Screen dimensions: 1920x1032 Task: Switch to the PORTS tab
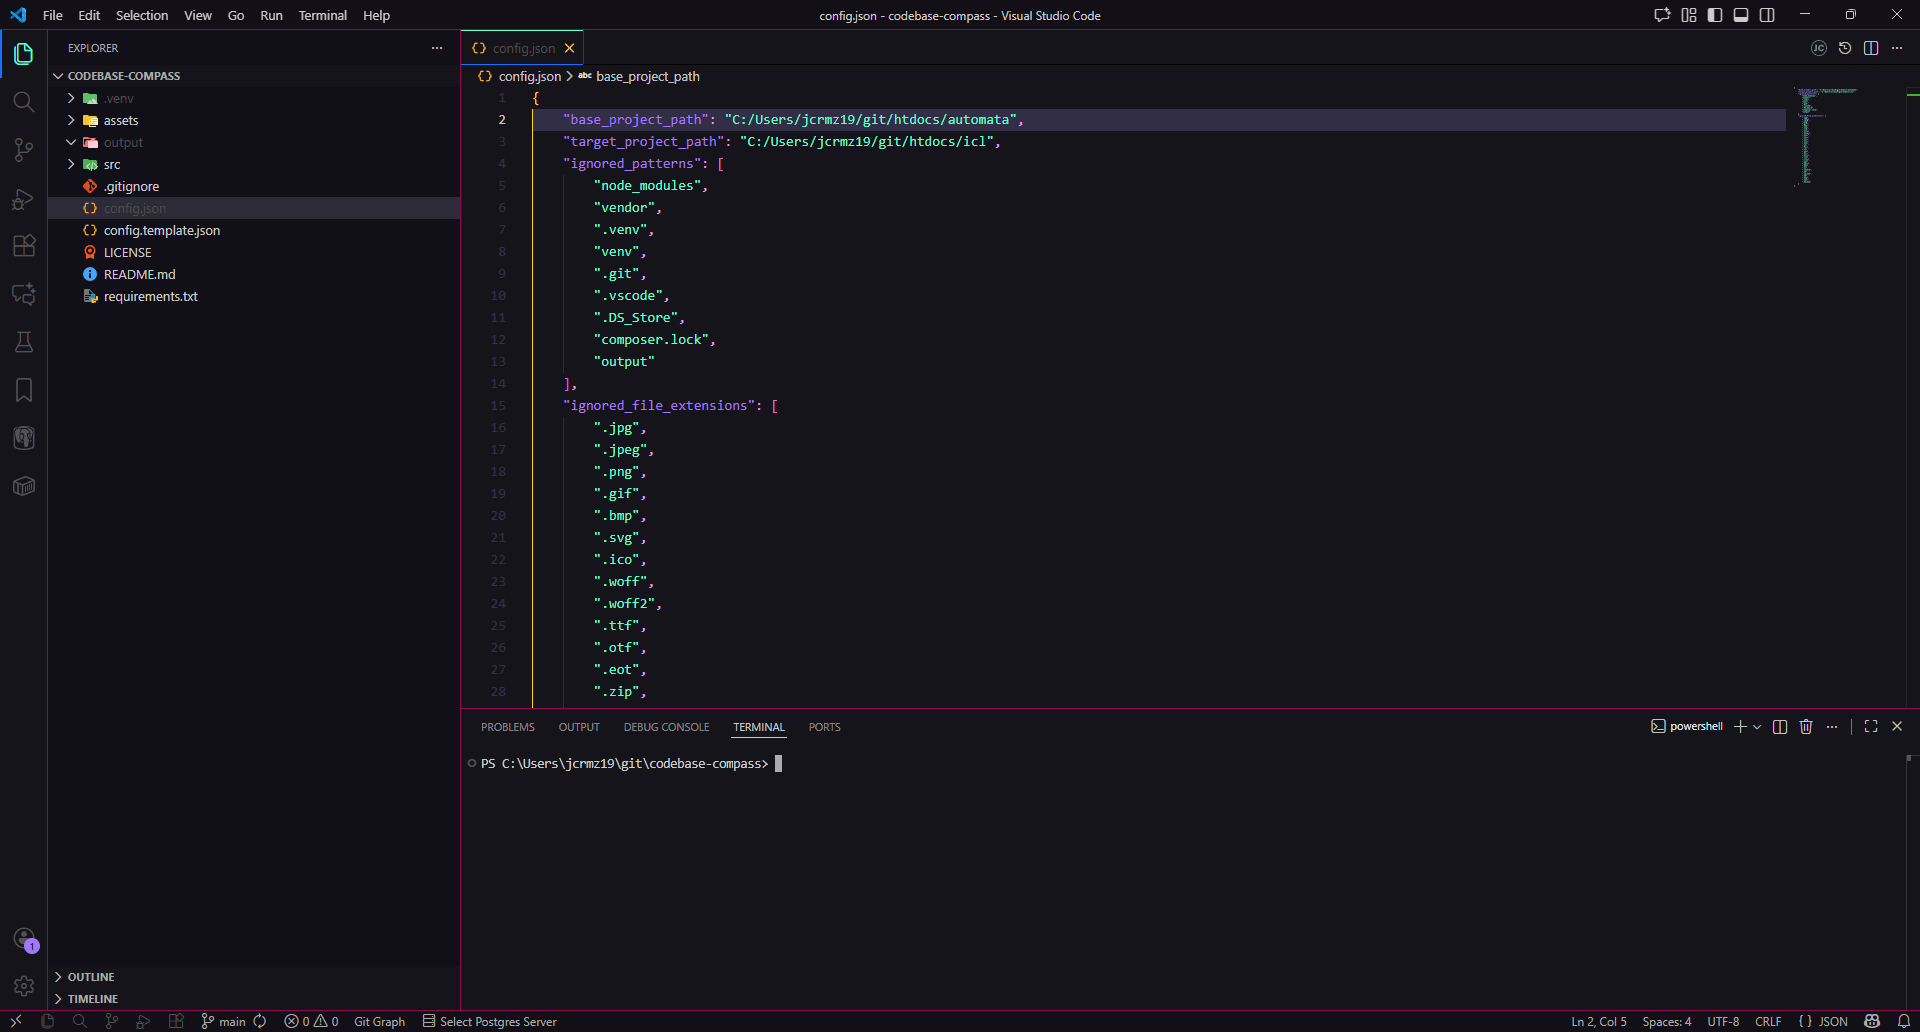pos(825,727)
